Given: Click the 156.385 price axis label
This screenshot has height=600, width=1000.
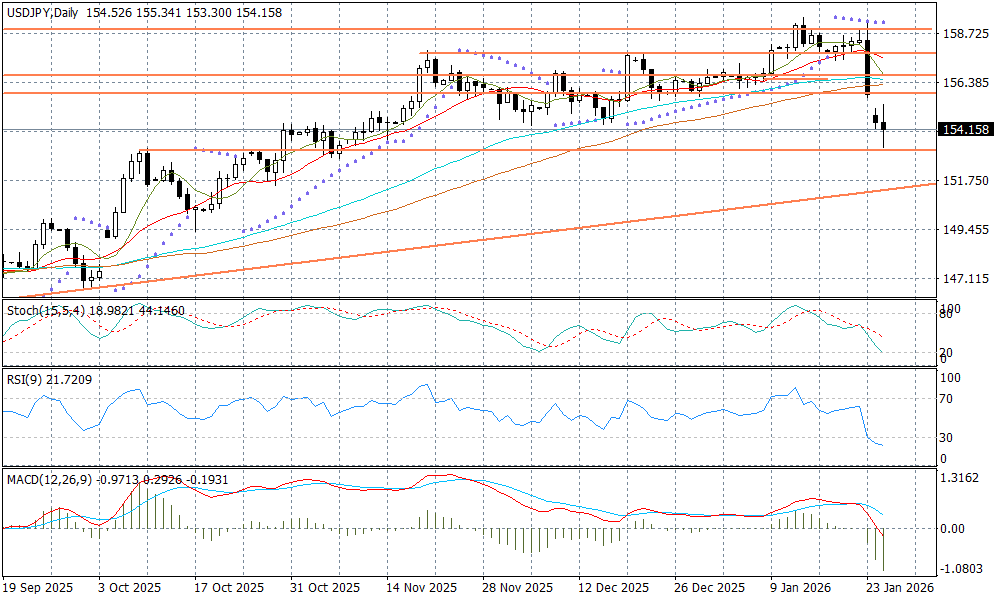Looking at the screenshot, I should point(964,83).
